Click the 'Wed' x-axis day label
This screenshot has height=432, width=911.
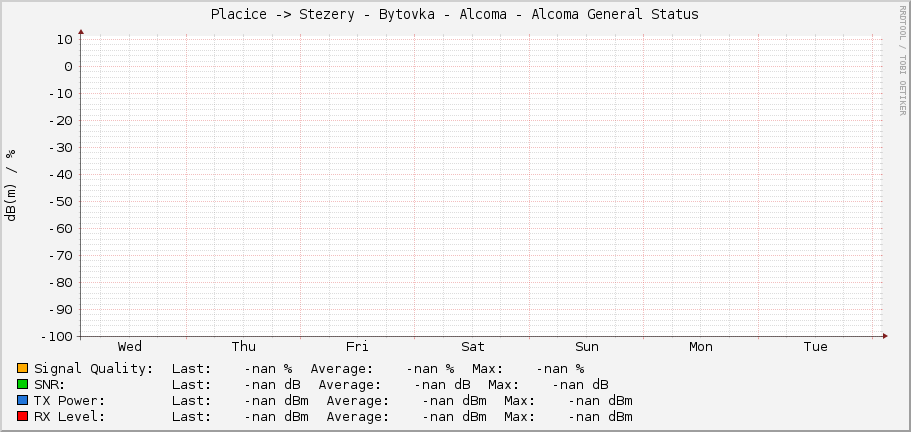[x=130, y=347]
